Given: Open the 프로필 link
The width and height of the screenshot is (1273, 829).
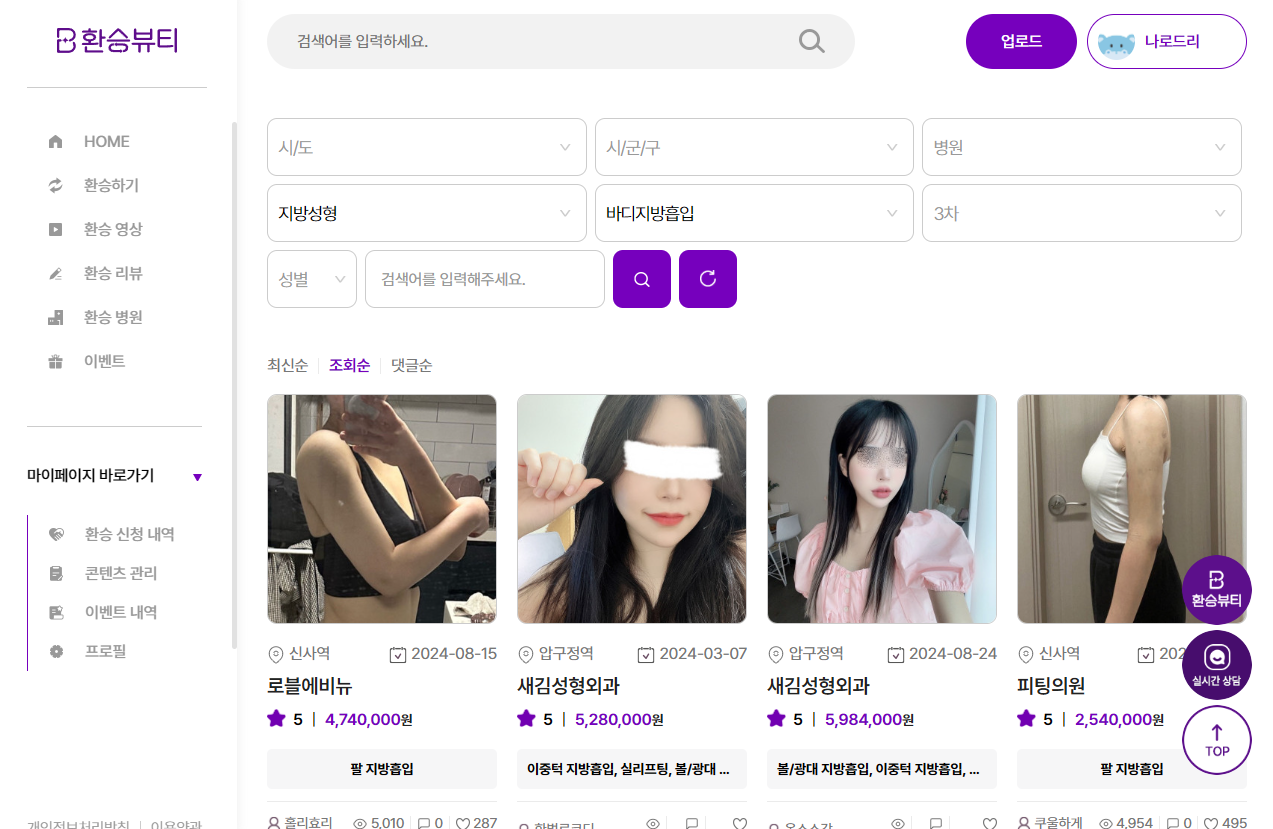Looking at the screenshot, I should [x=105, y=652].
